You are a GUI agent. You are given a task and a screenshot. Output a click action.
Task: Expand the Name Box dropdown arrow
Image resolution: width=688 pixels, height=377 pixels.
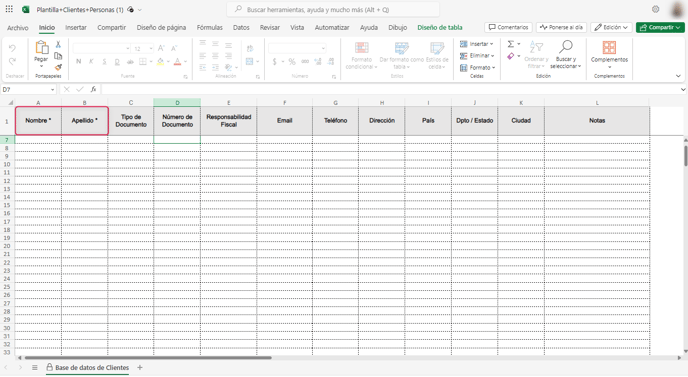[x=53, y=90]
